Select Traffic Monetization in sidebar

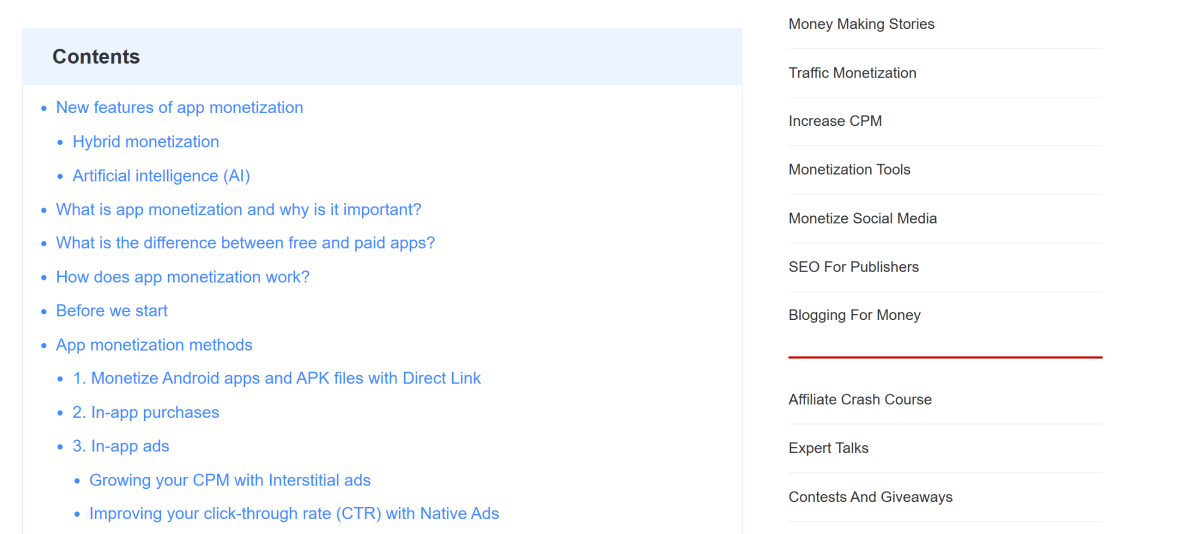(852, 73)
